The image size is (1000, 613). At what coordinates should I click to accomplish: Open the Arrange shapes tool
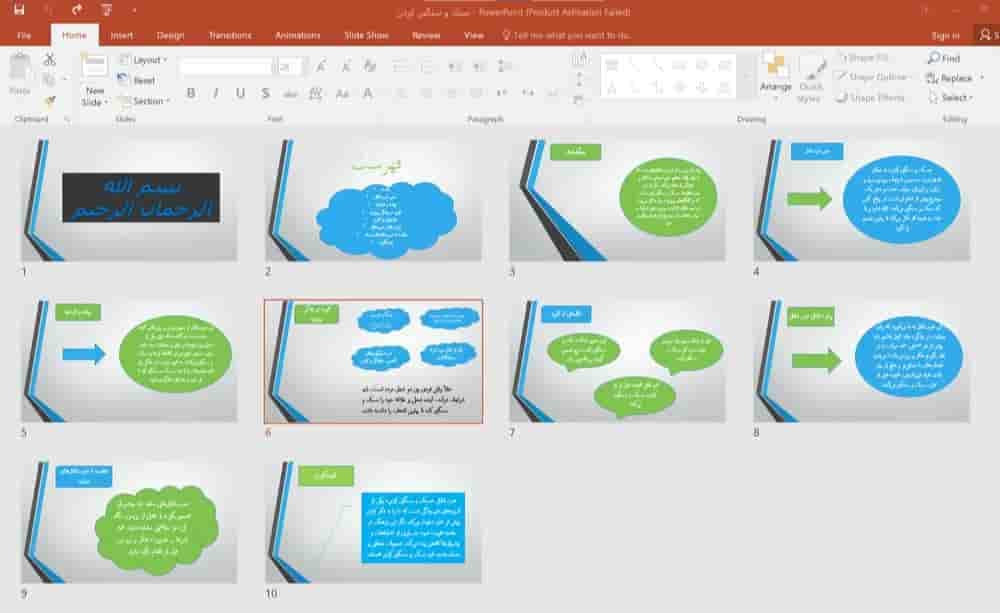coord(776,76)
